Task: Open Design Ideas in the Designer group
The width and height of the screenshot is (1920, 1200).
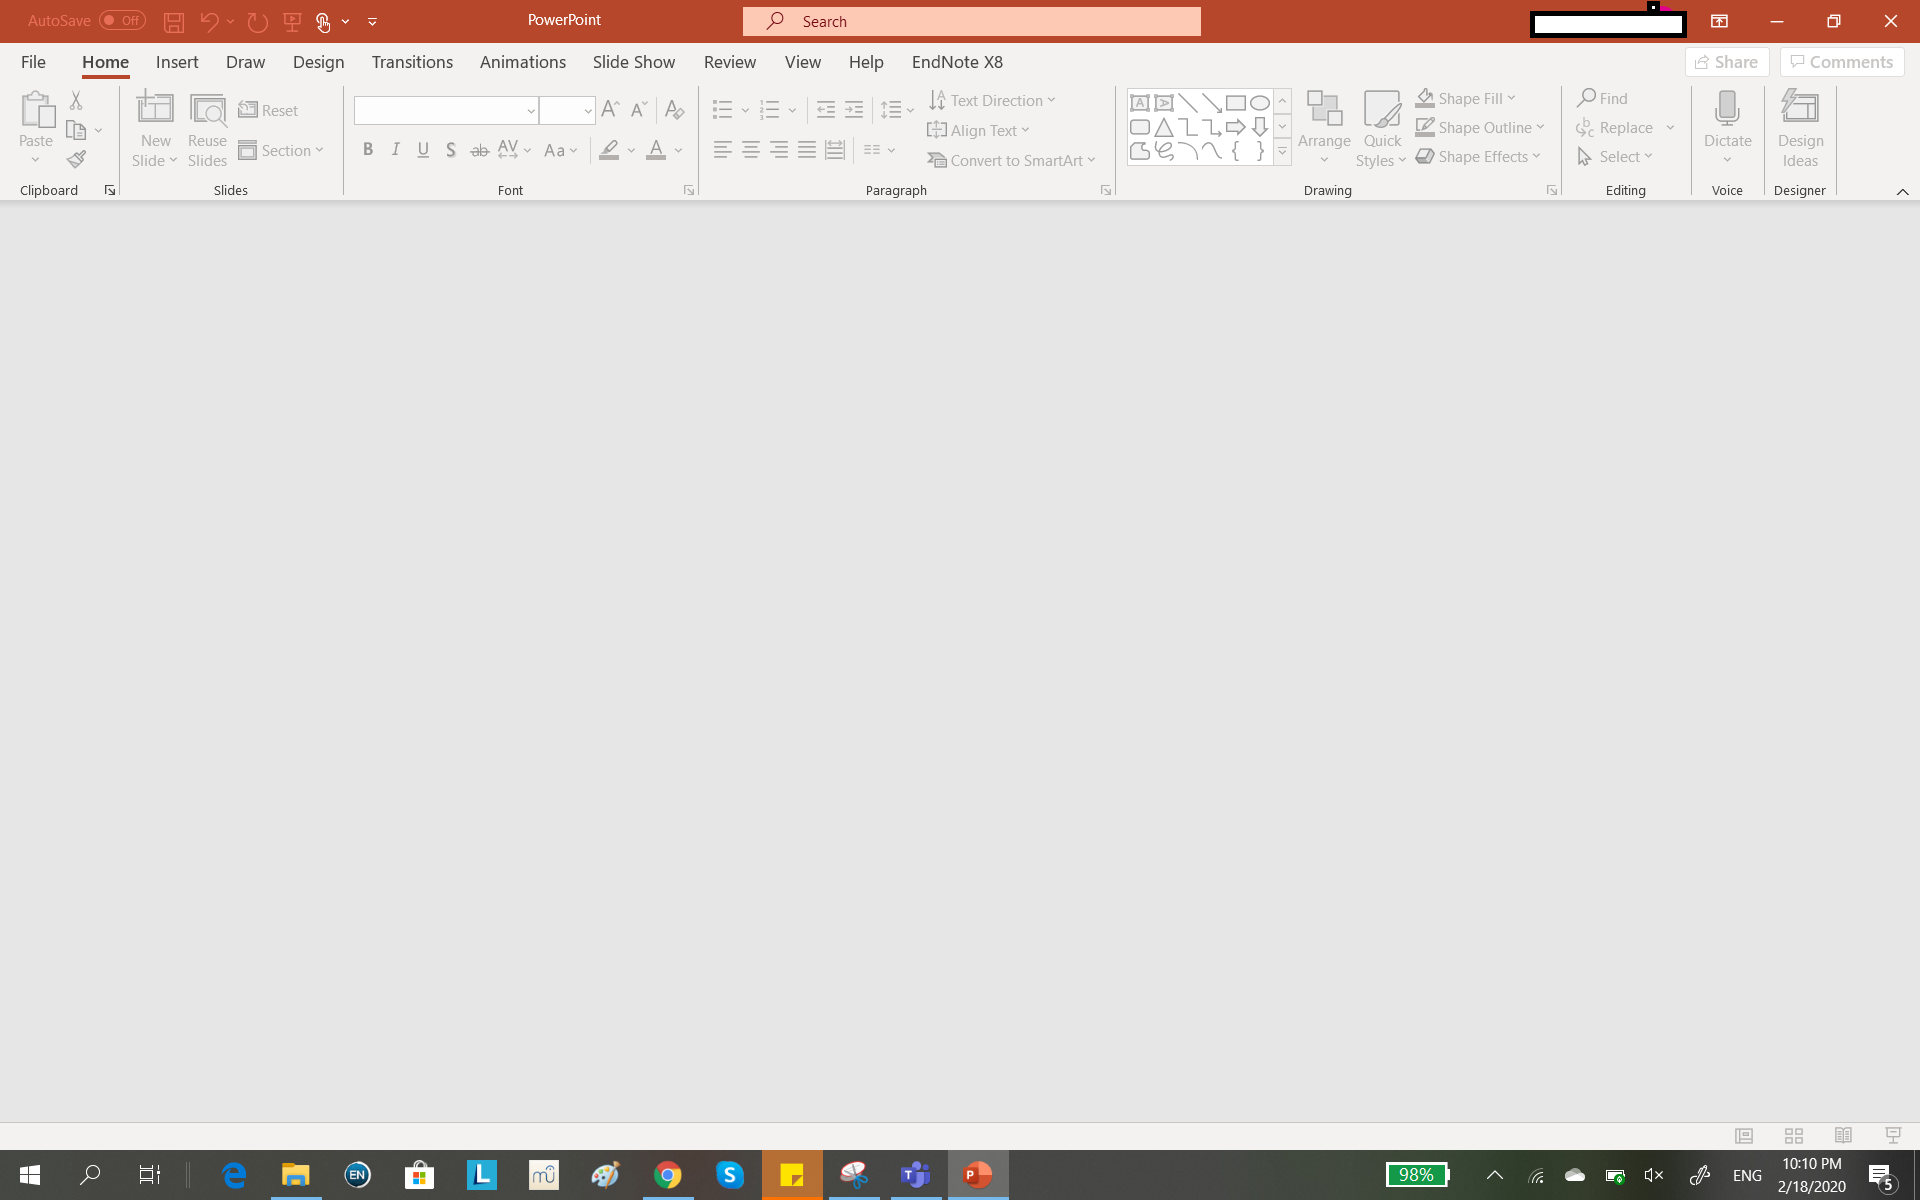Action: pos(1800,129)
